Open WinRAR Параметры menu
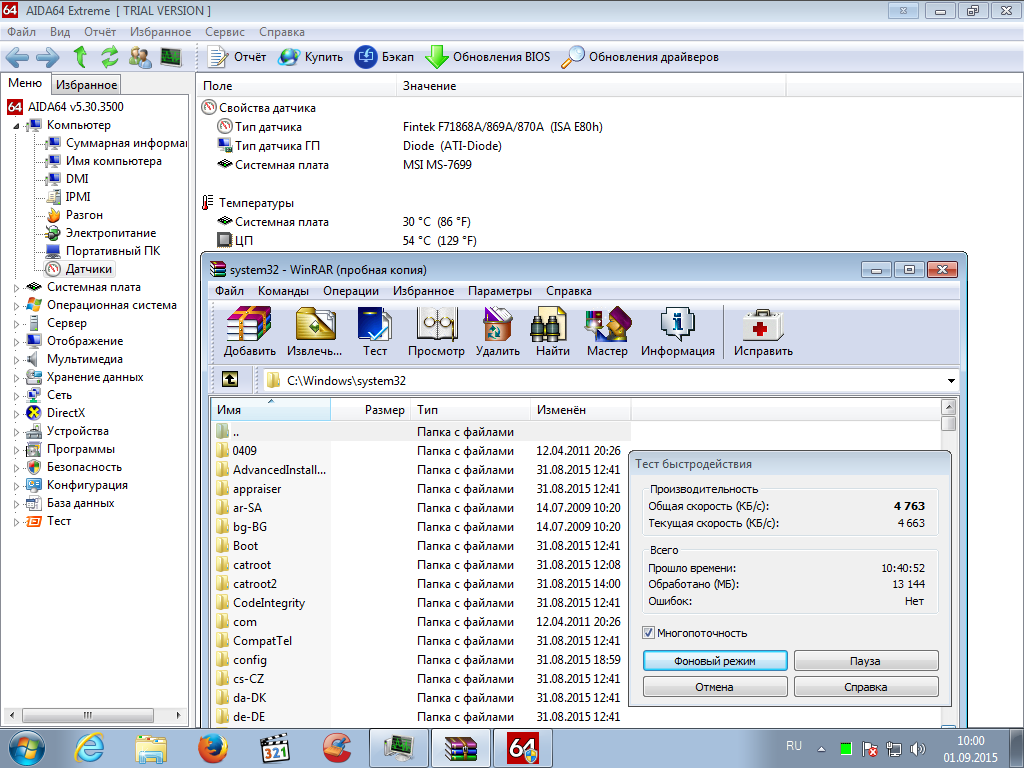 [x=500, y=291]
